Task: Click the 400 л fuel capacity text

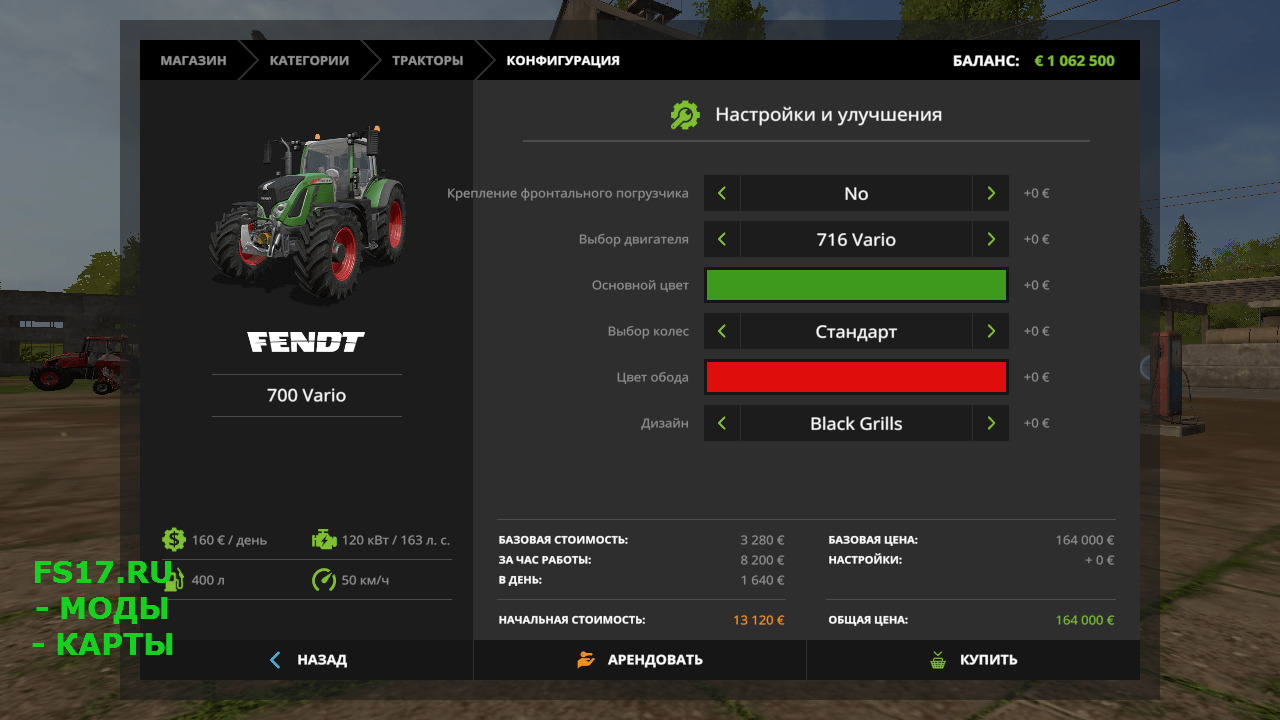Action: click(x=209, y=580)
